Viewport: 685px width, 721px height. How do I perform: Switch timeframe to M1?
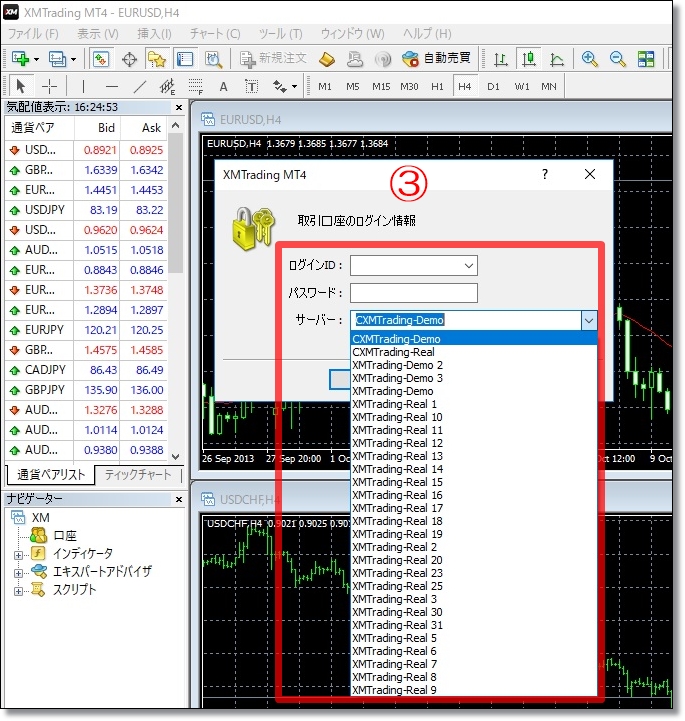click(x=325, y=86)
